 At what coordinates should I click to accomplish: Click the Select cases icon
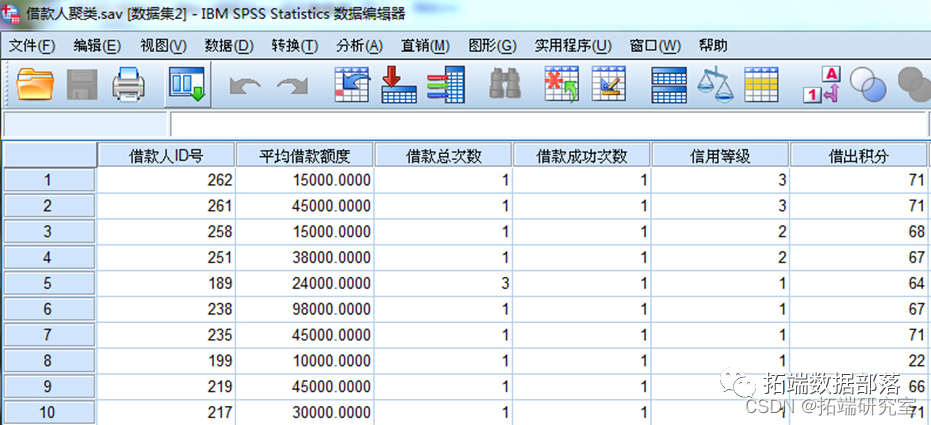pos(761,84)
